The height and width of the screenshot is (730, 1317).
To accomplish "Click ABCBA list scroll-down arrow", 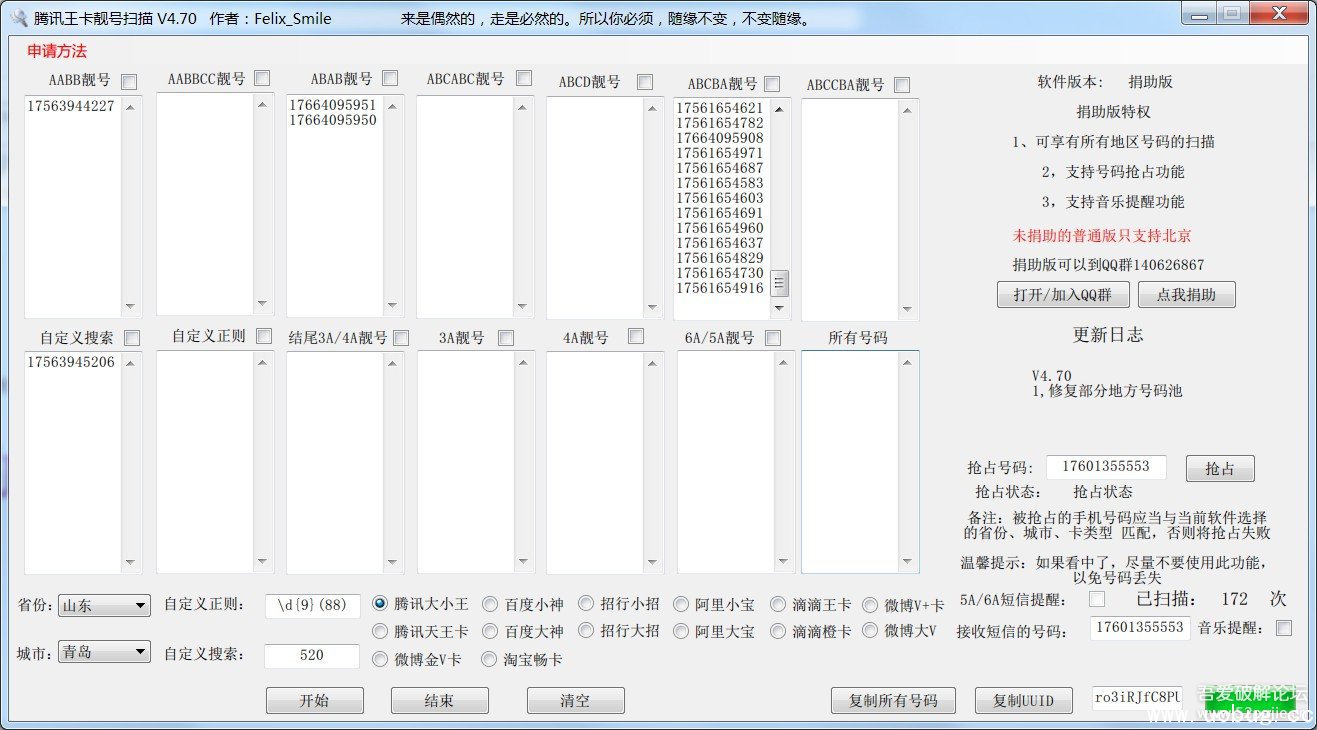I will point(779,309).
